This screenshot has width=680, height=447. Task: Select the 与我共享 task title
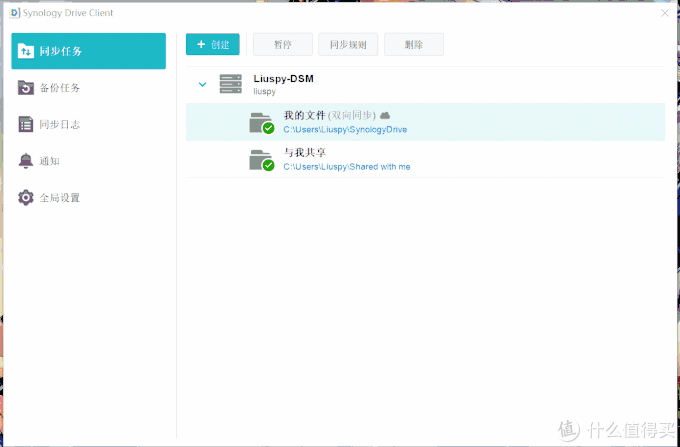(x=304, y=153)
